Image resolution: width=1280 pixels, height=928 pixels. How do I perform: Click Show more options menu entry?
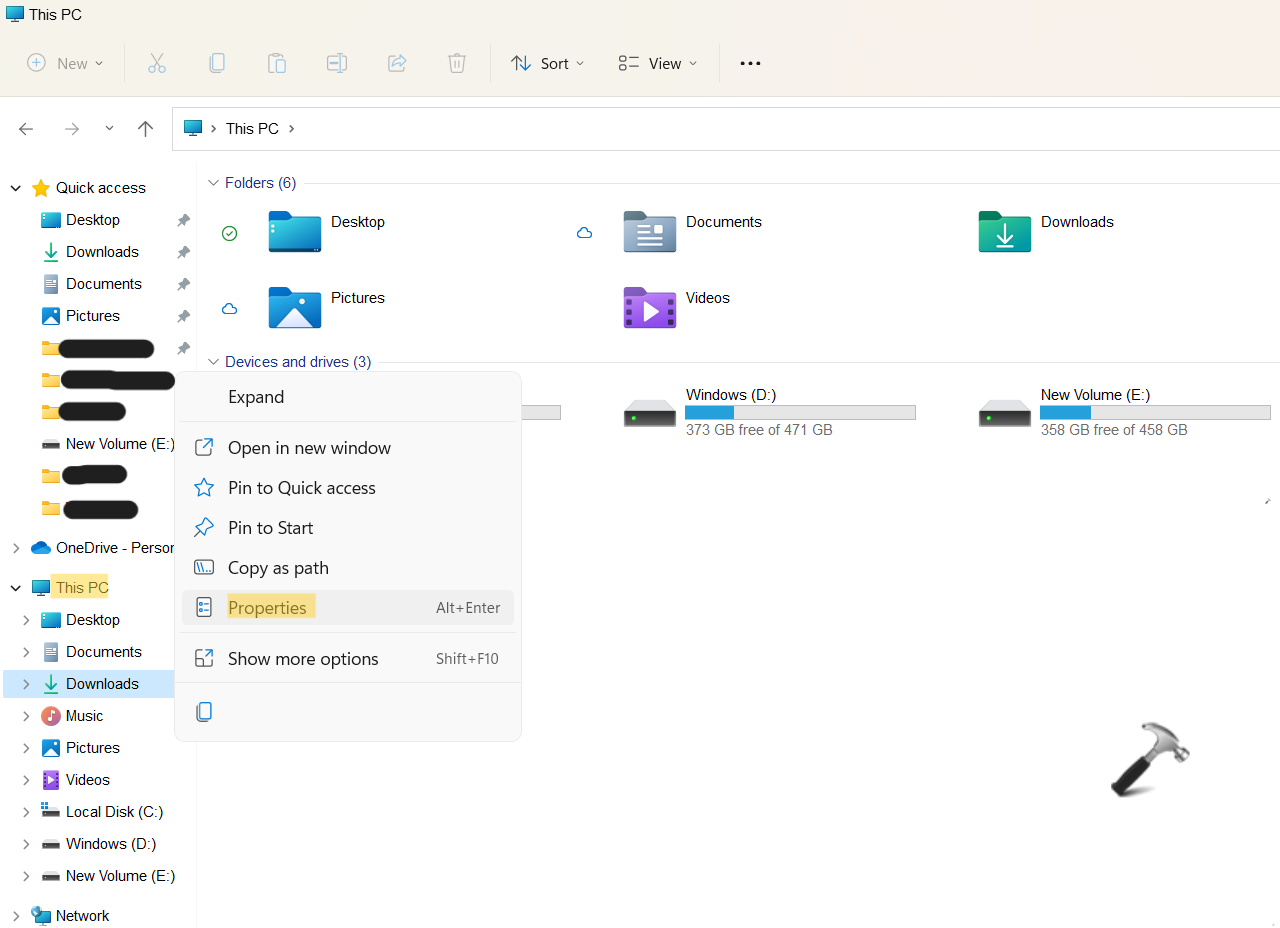click(x=303, y=659)
